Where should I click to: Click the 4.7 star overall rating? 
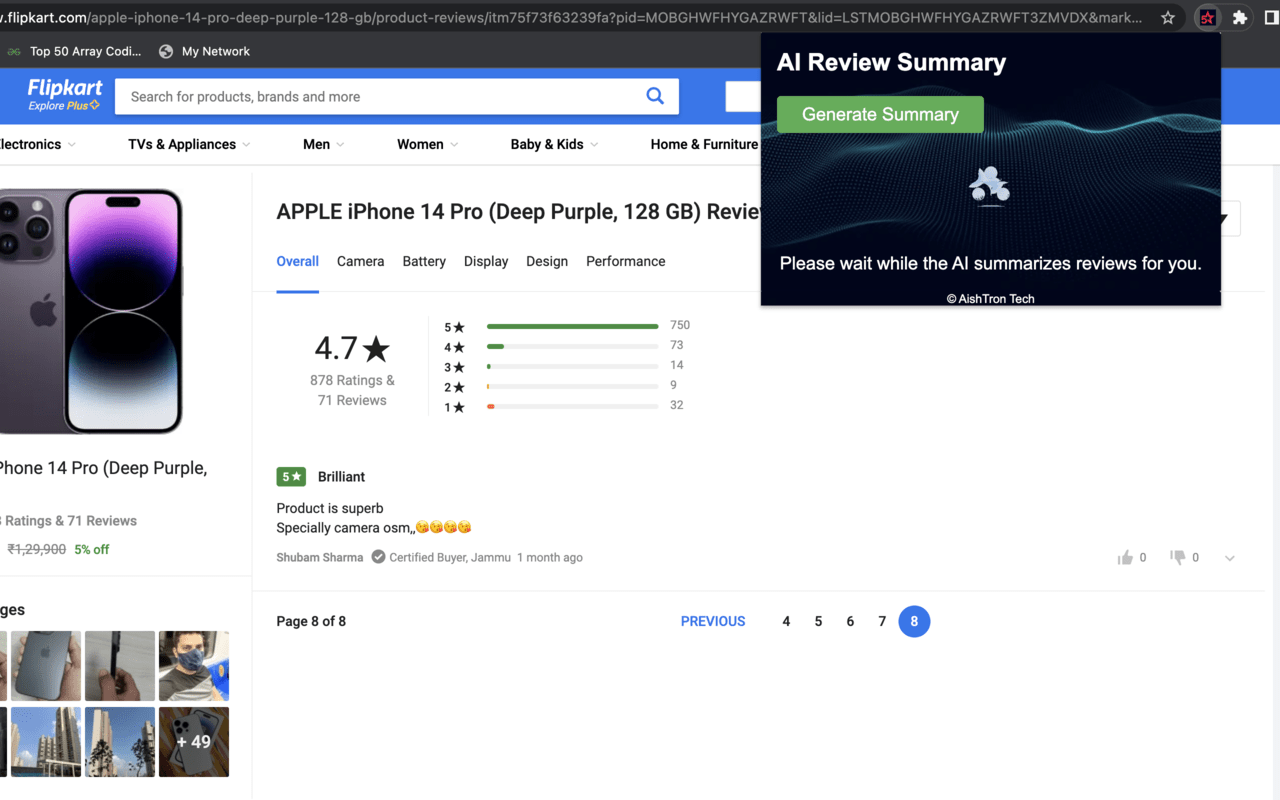tap(352, 348)
